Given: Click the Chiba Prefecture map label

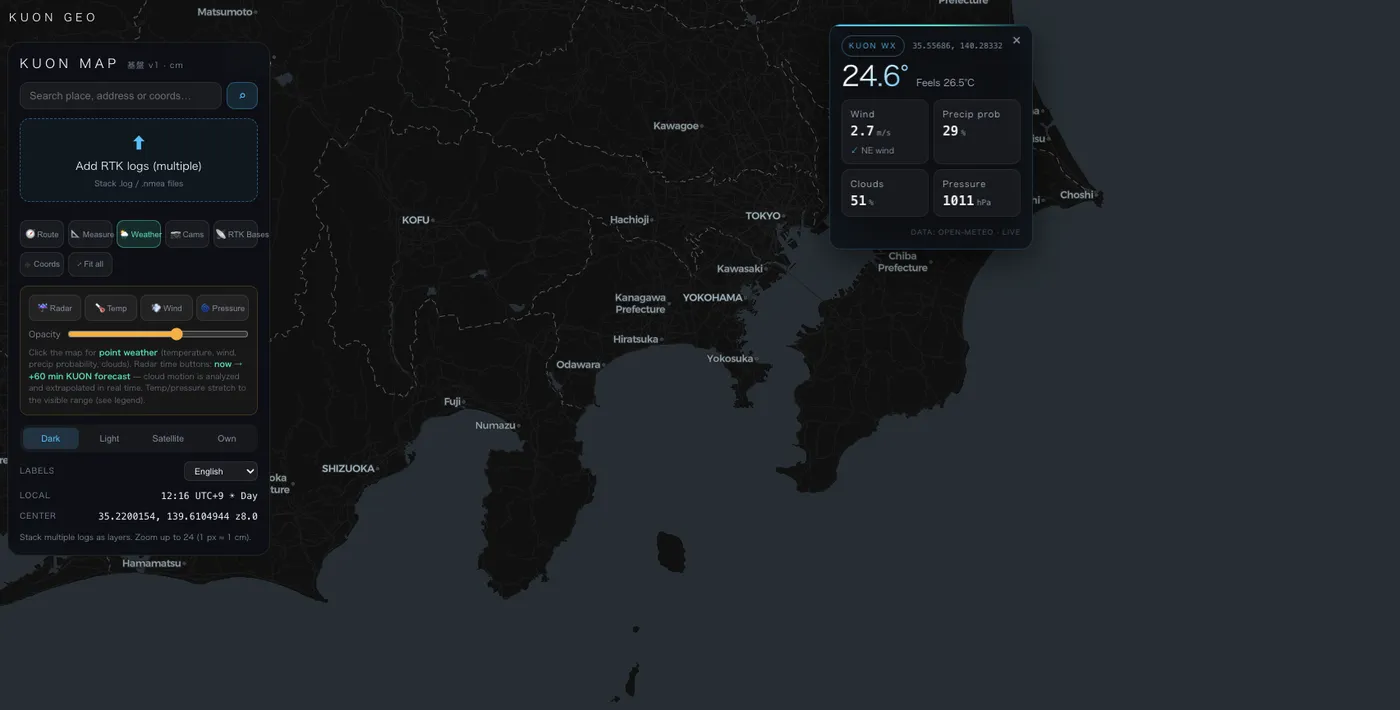Looking at the screenshot, I should pyautogui.click(x=903, y=262).
